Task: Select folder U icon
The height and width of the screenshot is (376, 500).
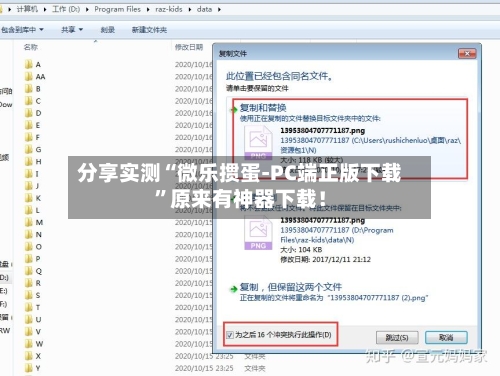Action: pos(29,319)
